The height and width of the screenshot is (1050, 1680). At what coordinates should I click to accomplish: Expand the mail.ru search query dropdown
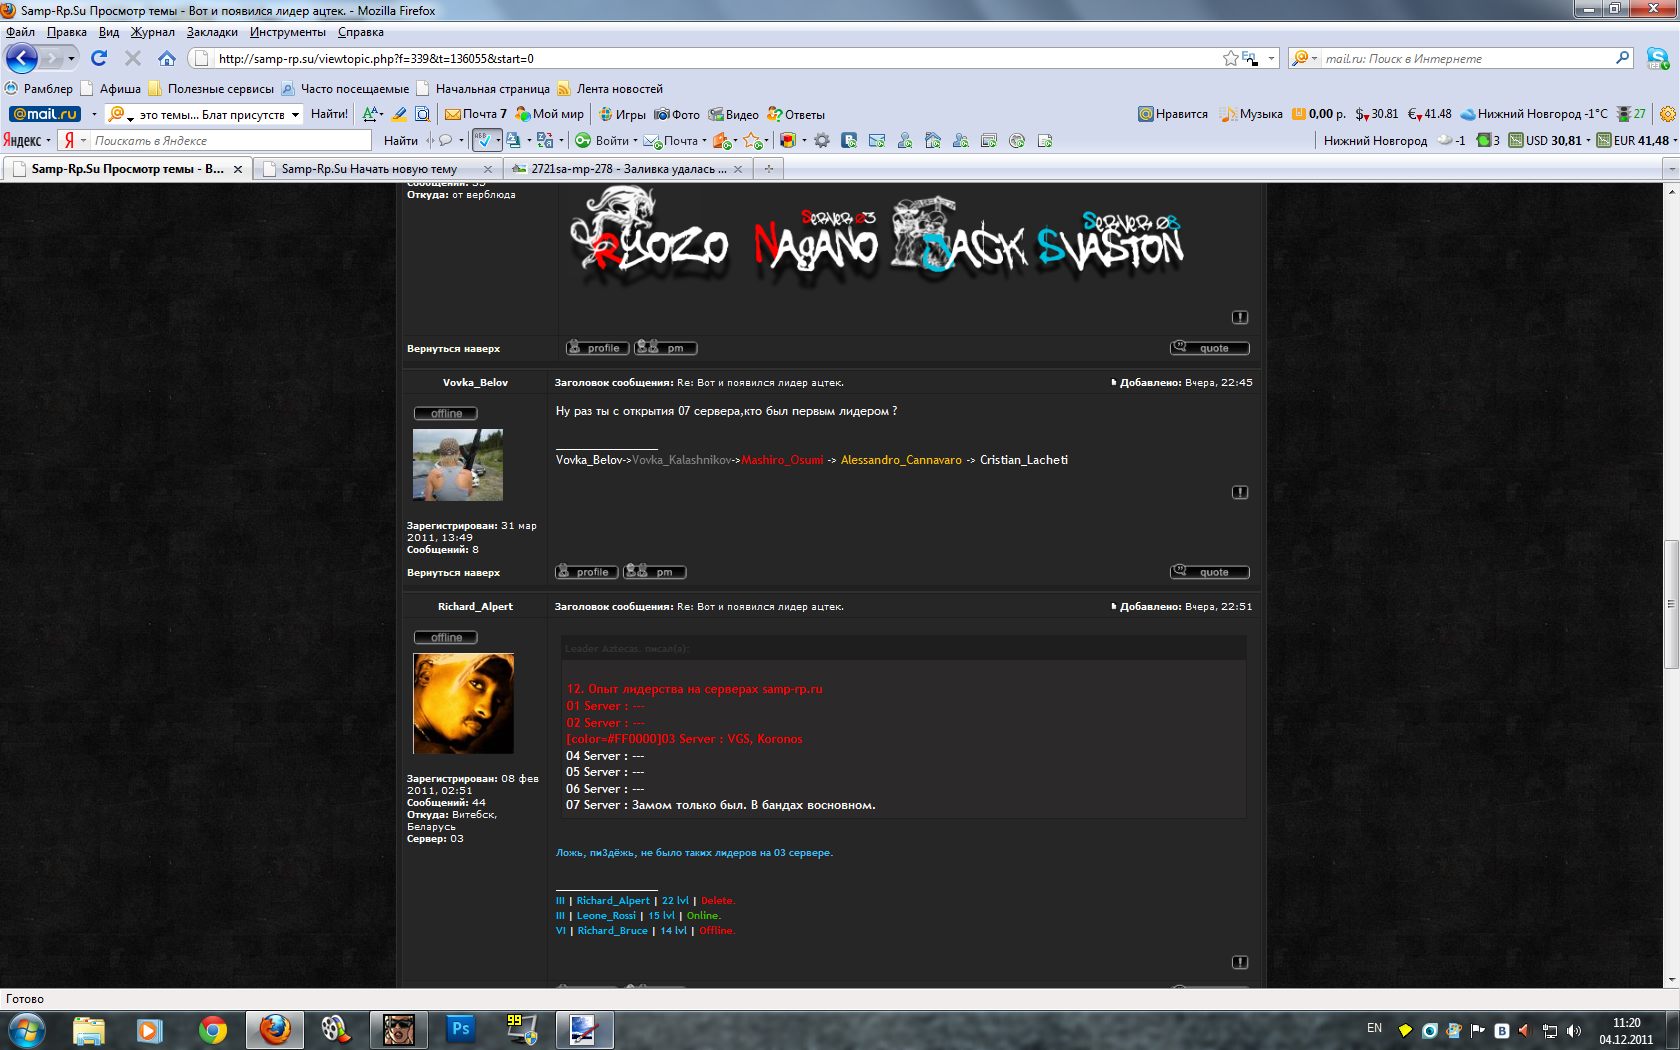click(x=295, y=114)
